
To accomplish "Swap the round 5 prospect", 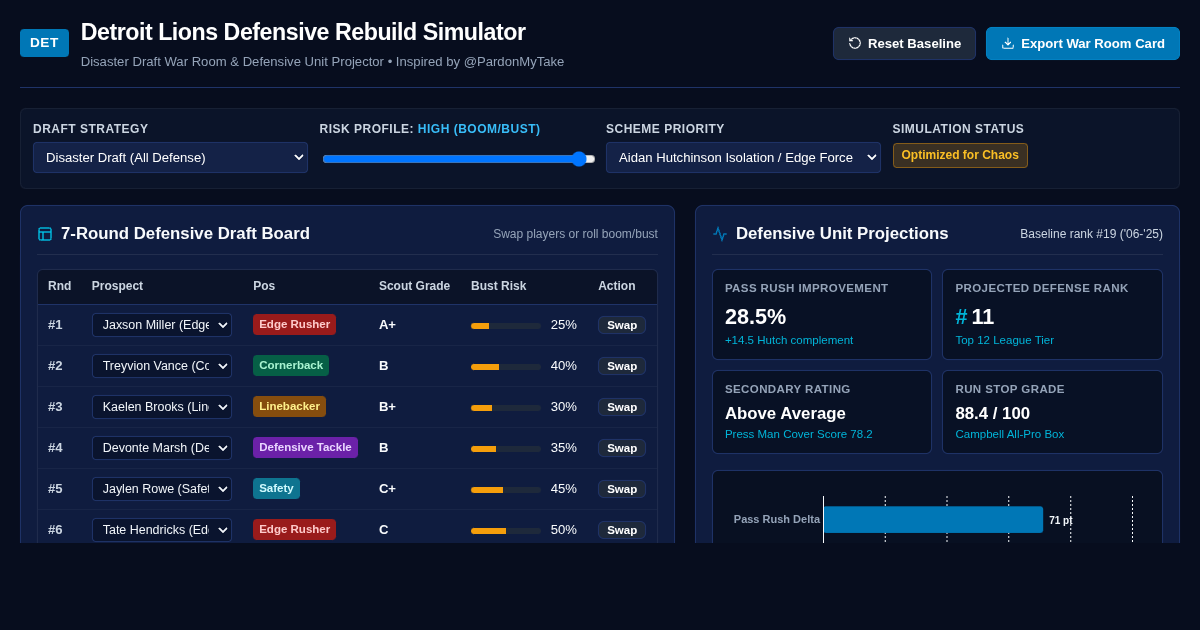I will click(x=622, y=489).
